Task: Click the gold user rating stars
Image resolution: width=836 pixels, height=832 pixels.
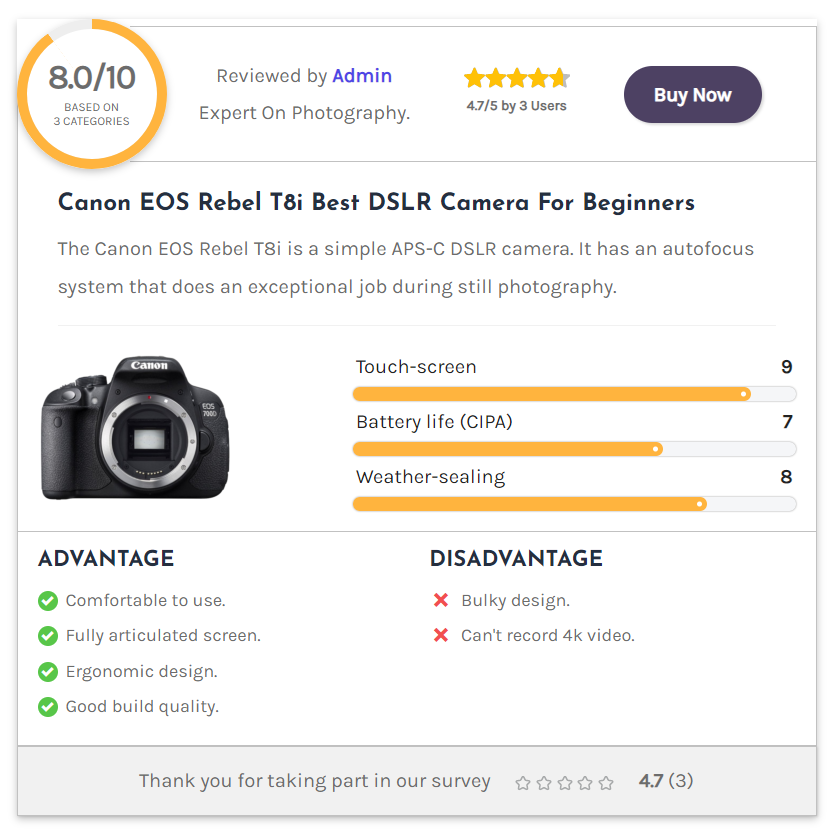Action: [x=516, y=78]
